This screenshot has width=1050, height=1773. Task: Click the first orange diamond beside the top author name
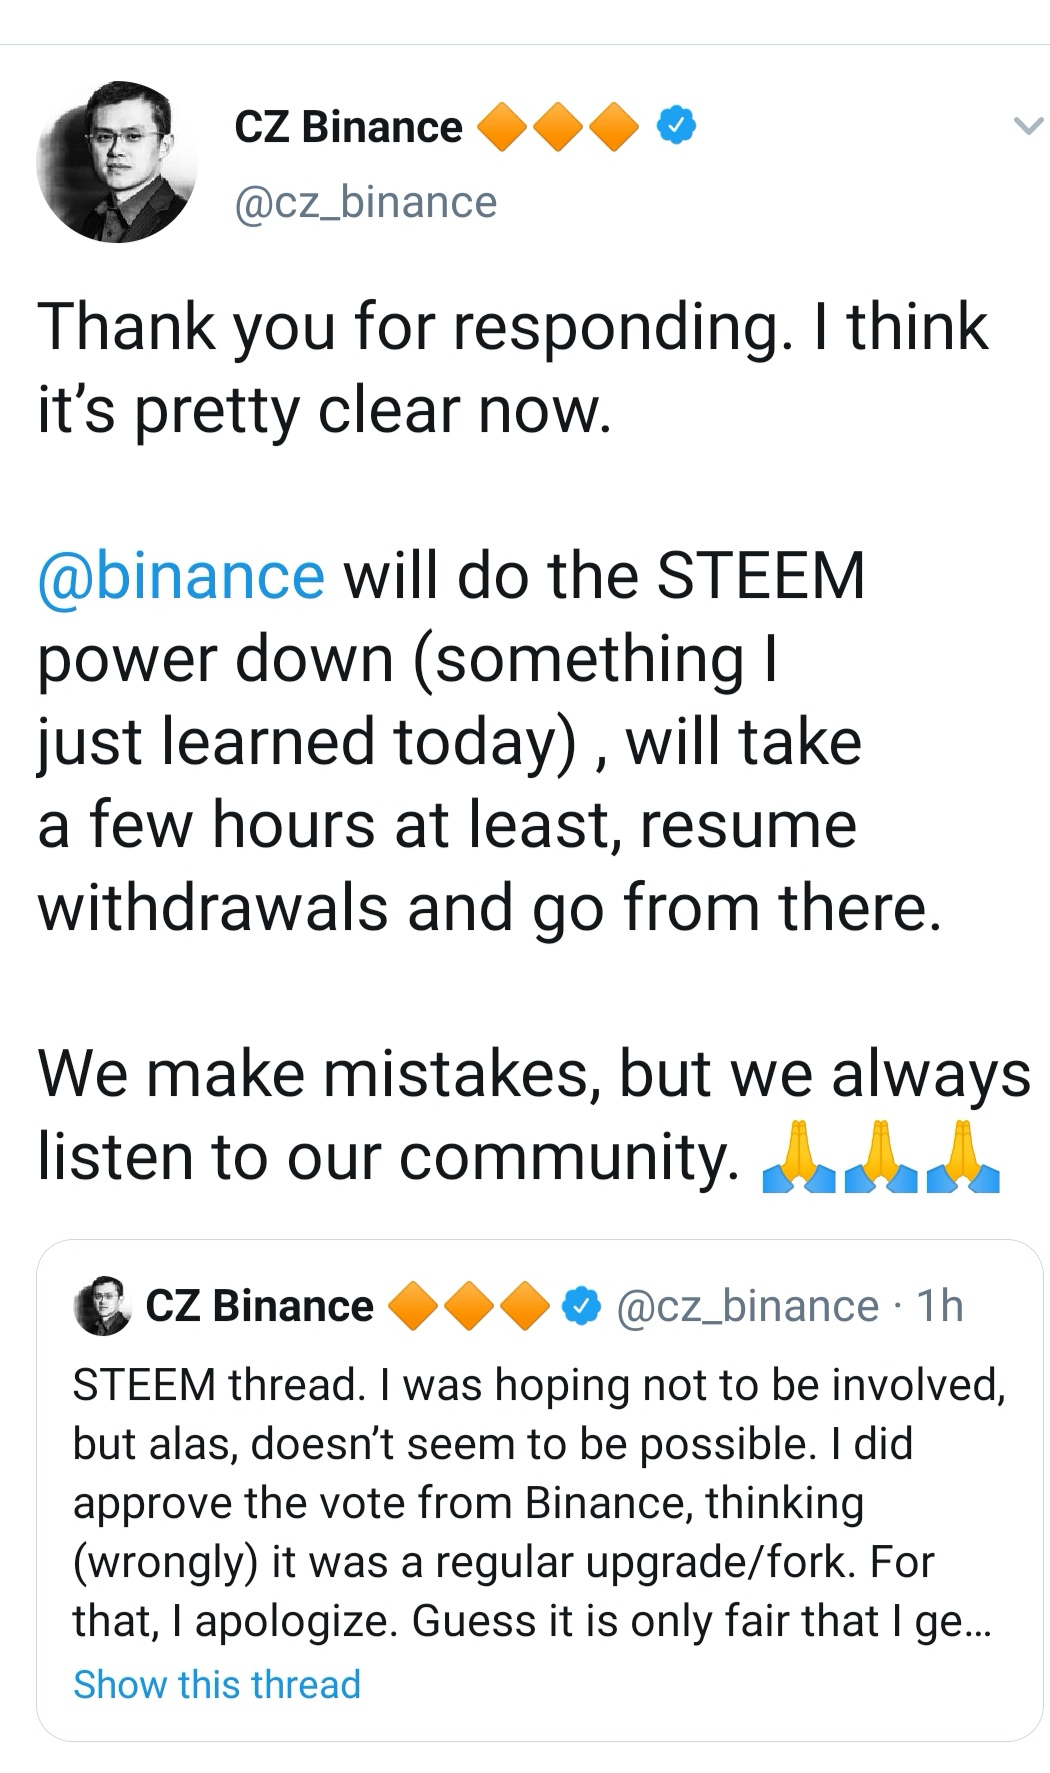(502, 128)
